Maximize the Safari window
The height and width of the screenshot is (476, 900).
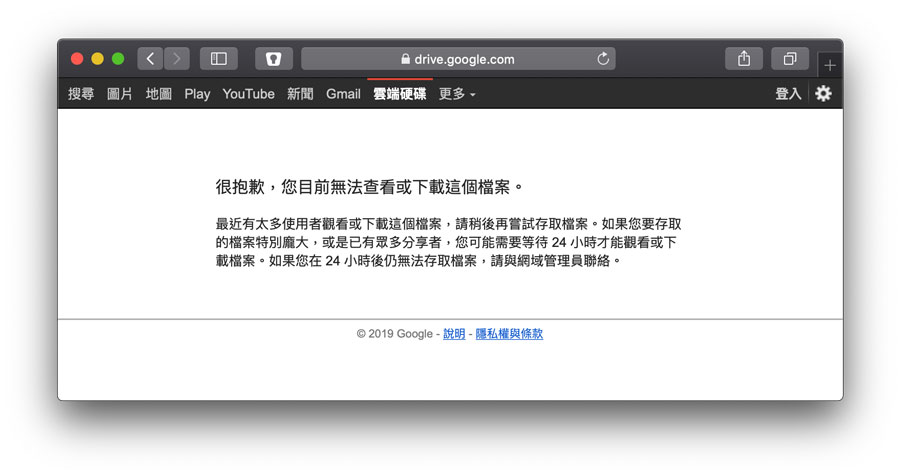coord(118,59)
